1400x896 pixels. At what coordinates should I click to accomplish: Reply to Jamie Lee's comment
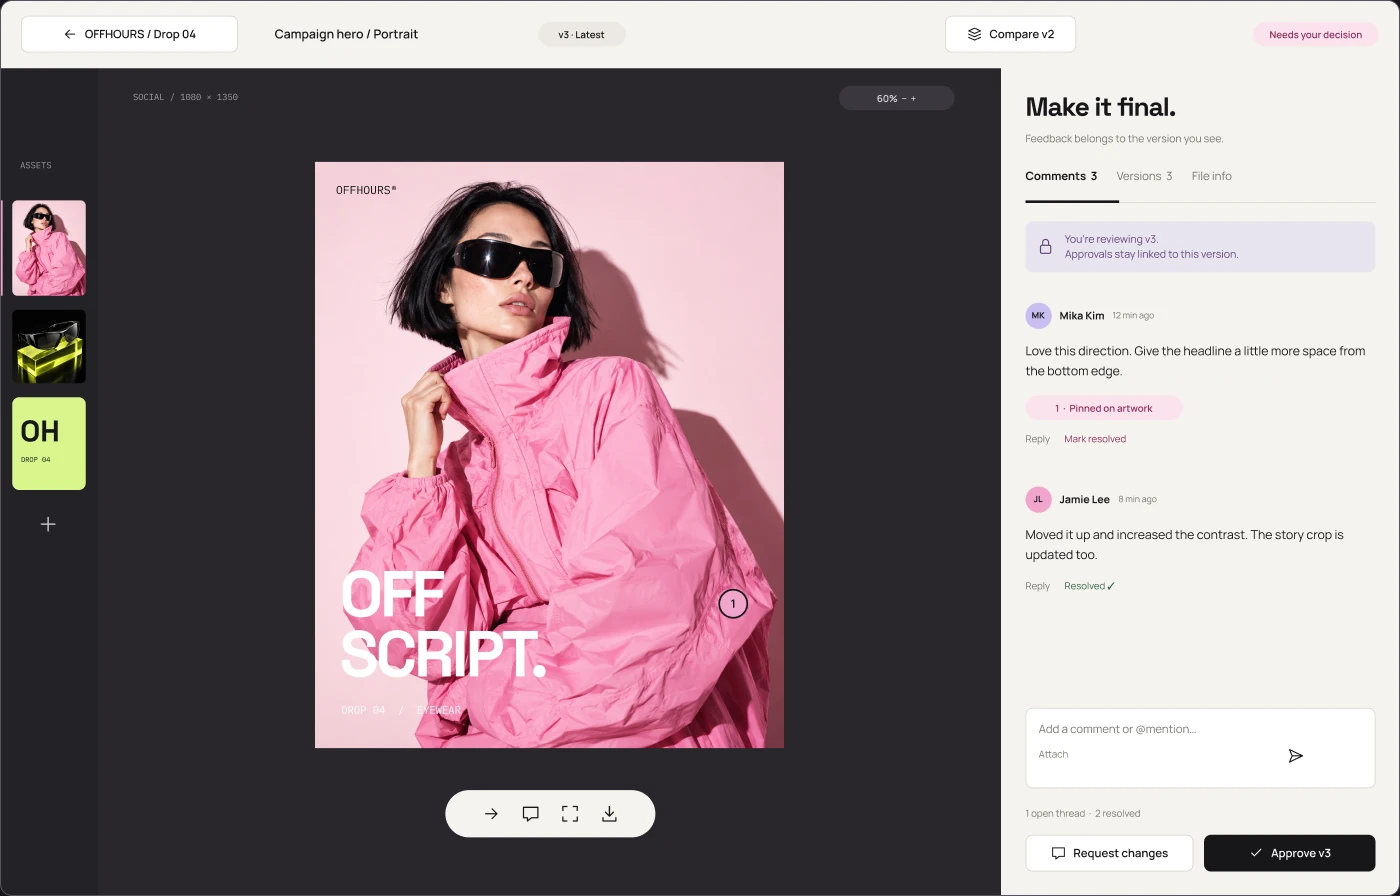[x=1037, y=586]
